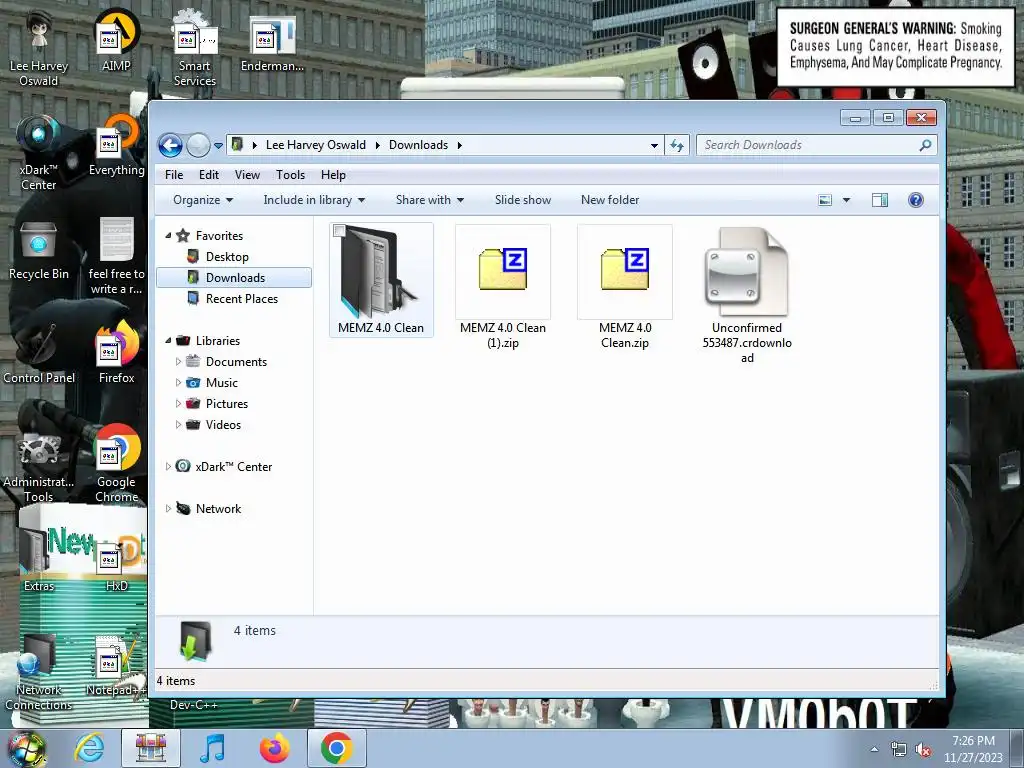The height and width of the screenshot is (768, 1024).
Task: Open xDark Center desktop icon
Action: tap(39, 153)
